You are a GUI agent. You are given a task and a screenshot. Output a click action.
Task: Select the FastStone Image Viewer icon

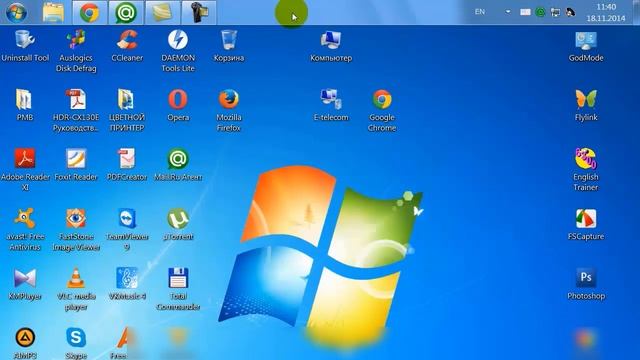[x=76, y=229]
